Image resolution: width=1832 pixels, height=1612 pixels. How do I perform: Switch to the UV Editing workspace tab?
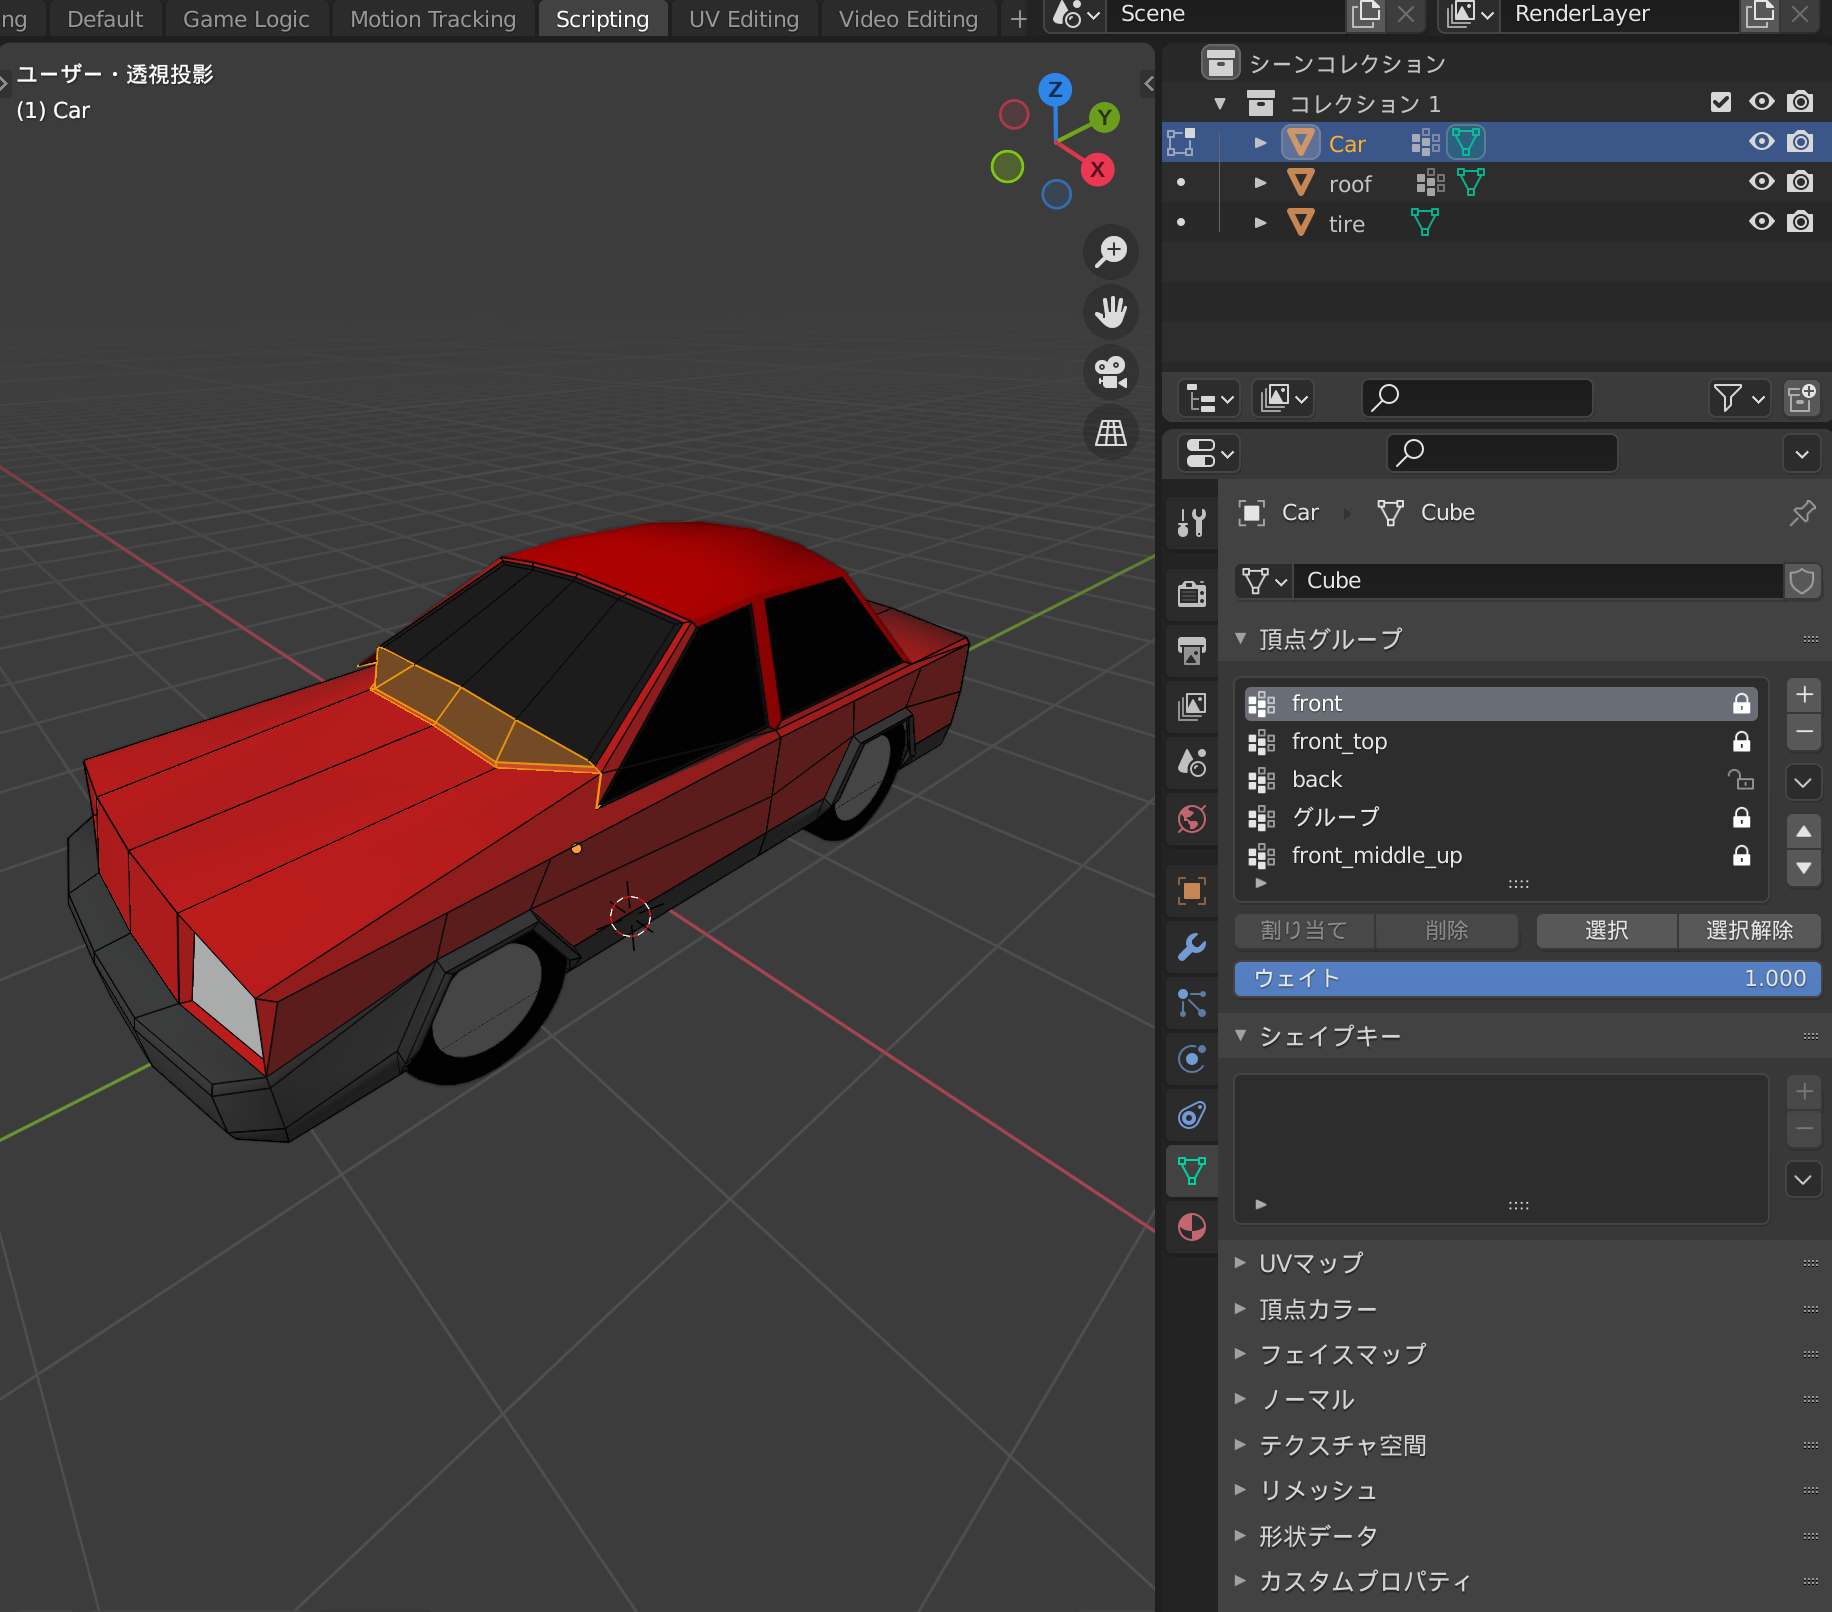pos(743,19)
